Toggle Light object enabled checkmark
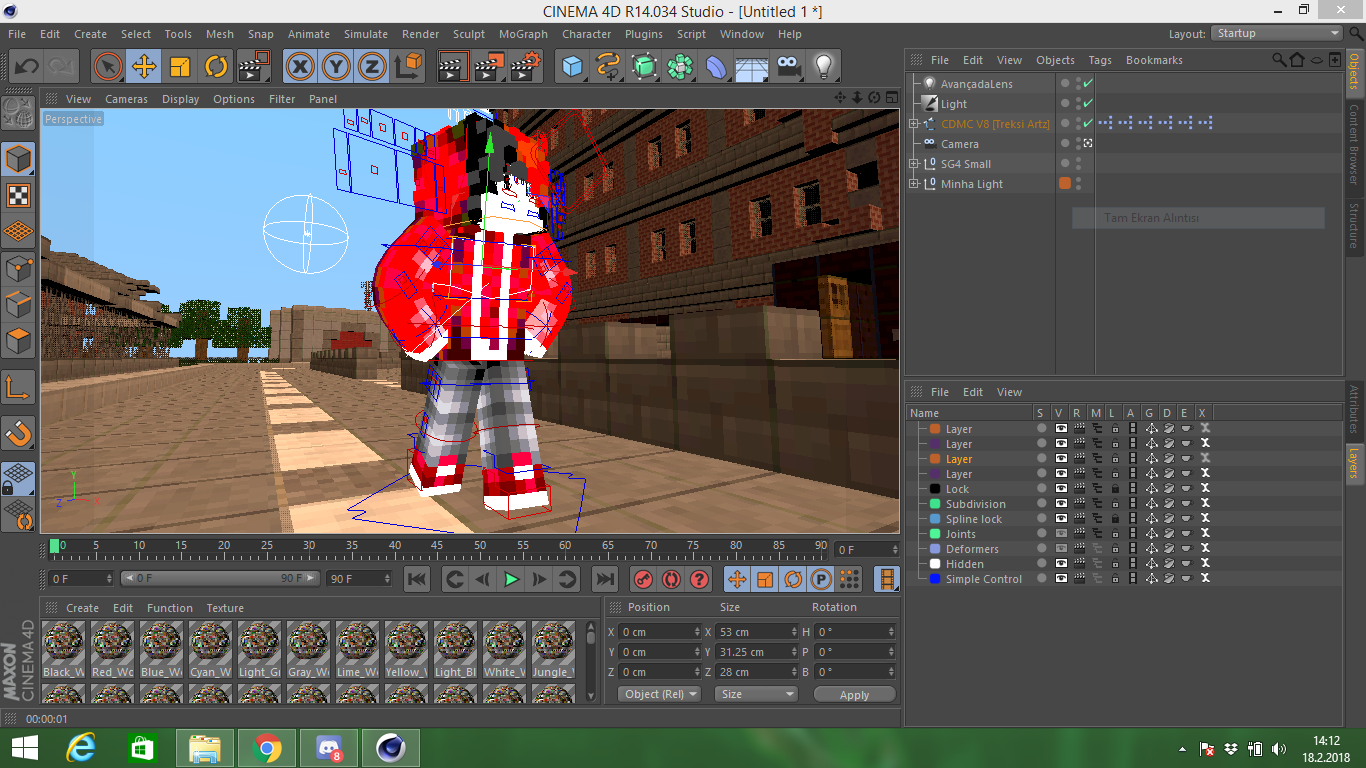The width and height of the screenshot is (1366, 768). (1088, 104)
